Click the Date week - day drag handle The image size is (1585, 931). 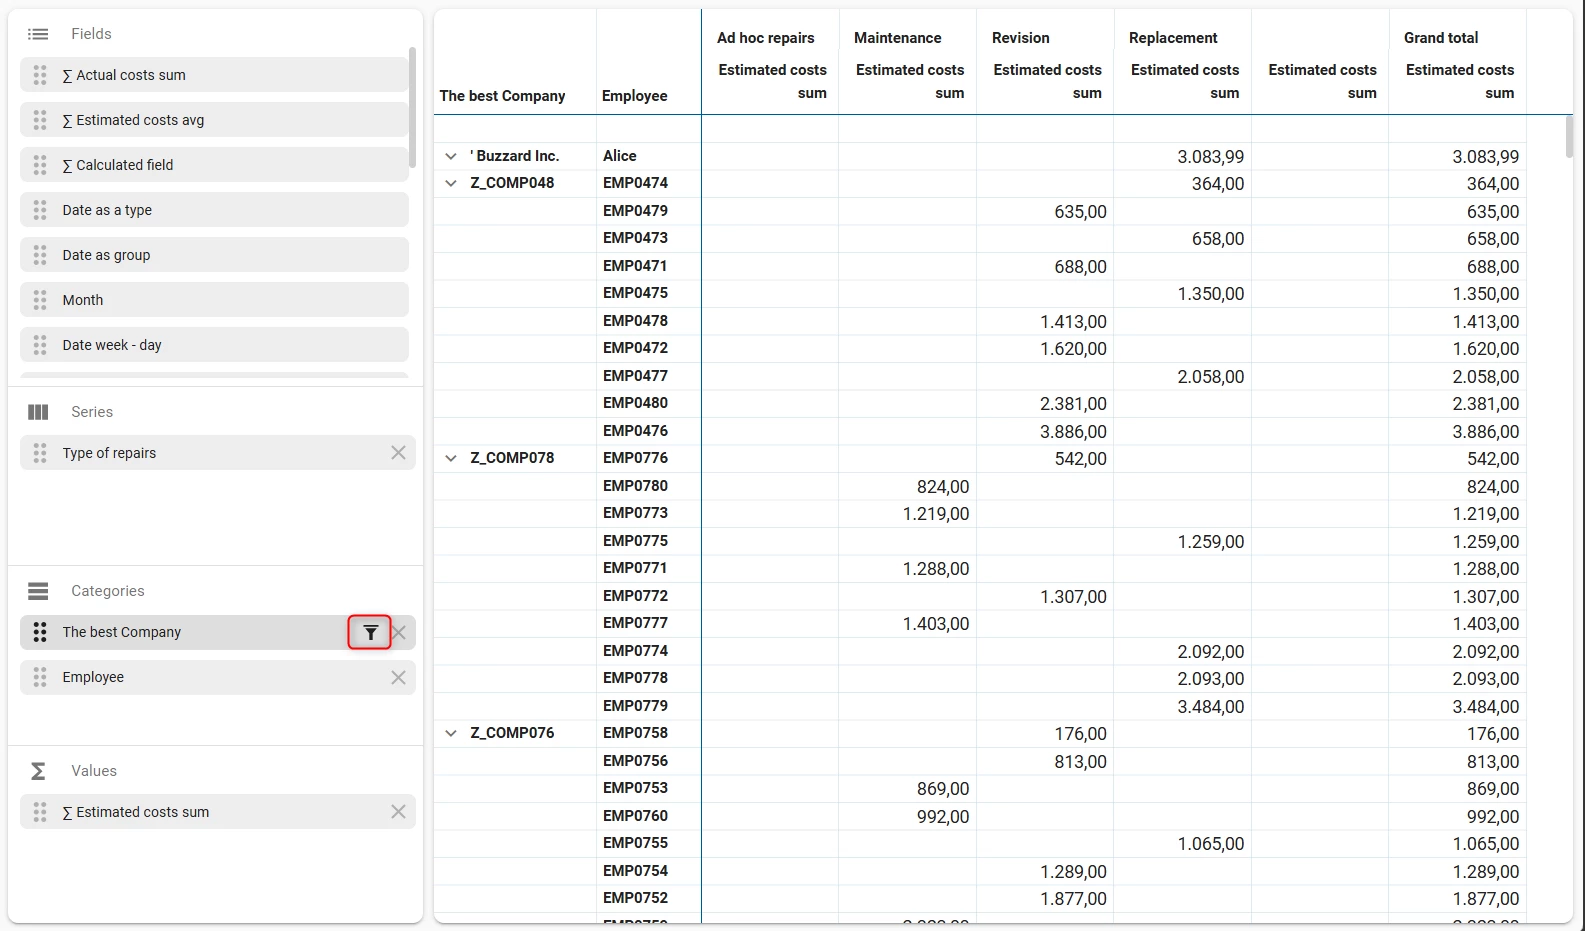point(40,345)
